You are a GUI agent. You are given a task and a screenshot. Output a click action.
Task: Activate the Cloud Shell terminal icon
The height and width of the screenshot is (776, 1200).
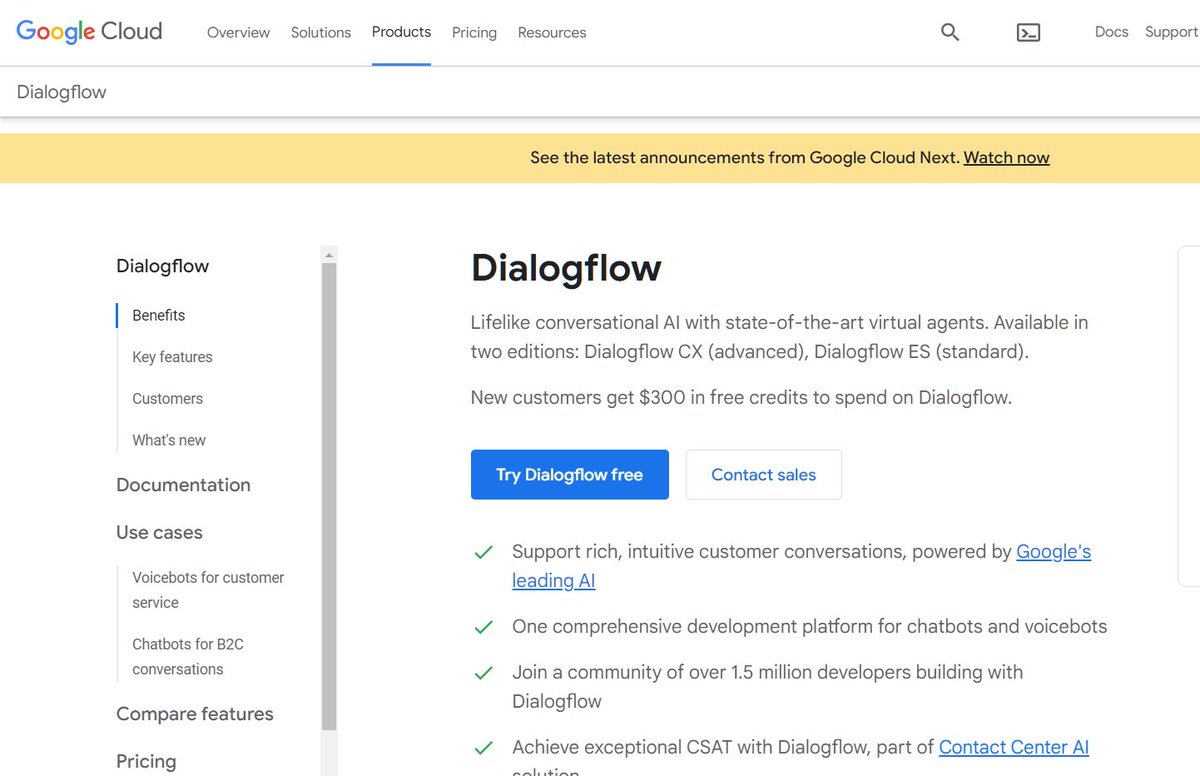(1028, 32)
